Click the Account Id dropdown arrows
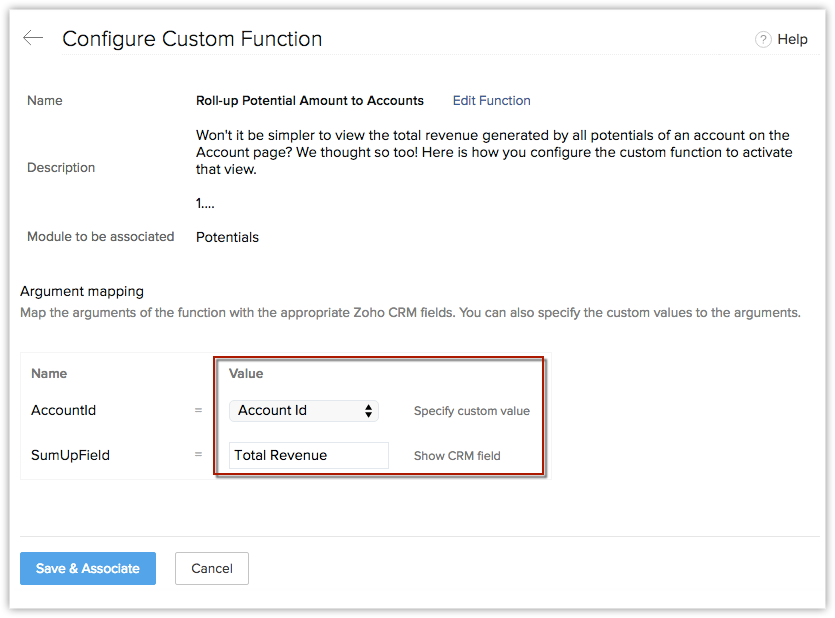The image size is (835, 618). 369,411
